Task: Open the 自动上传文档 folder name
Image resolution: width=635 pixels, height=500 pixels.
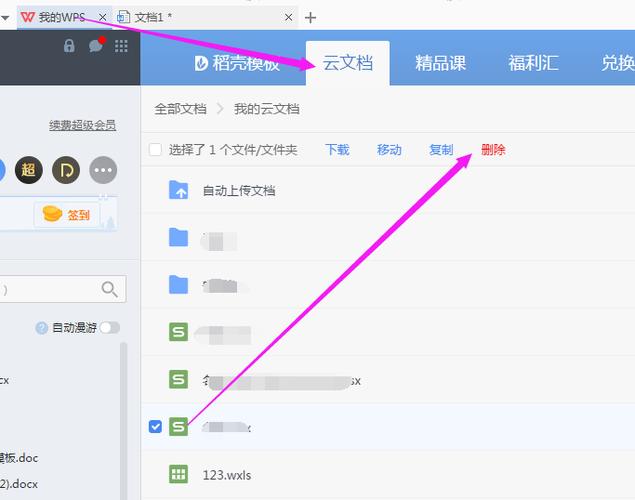Action: pos(239,190)
